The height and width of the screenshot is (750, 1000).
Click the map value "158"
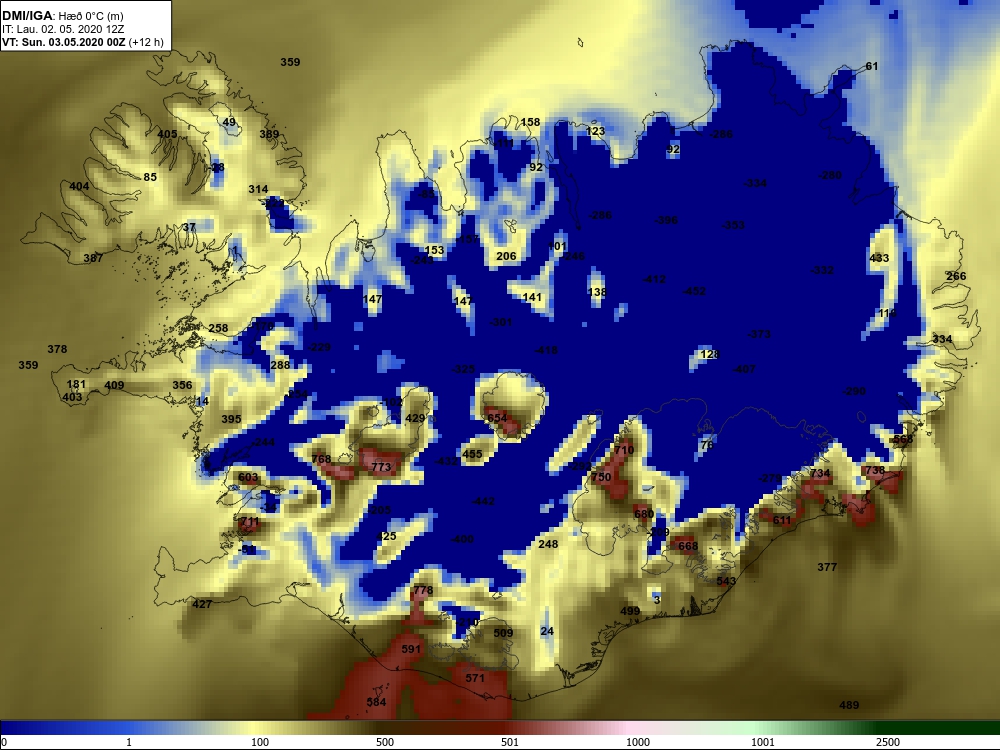point(531,122)
